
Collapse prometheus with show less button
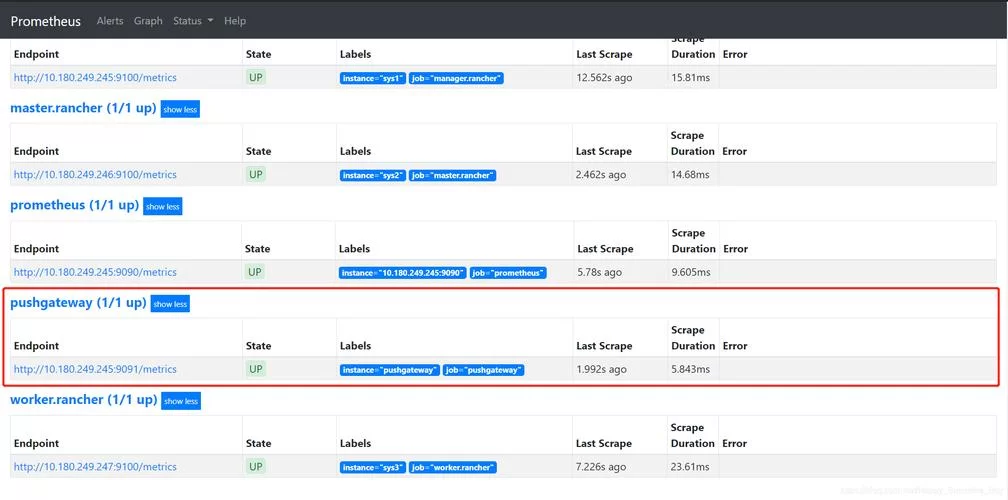coord(163,207)
